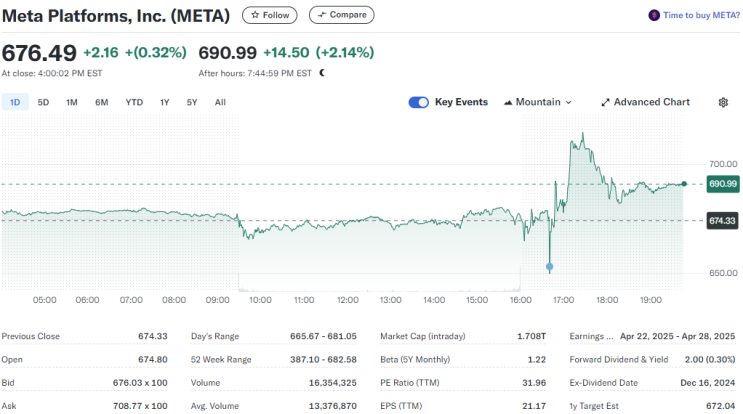Select the 5Y chart range

point(192,102)
